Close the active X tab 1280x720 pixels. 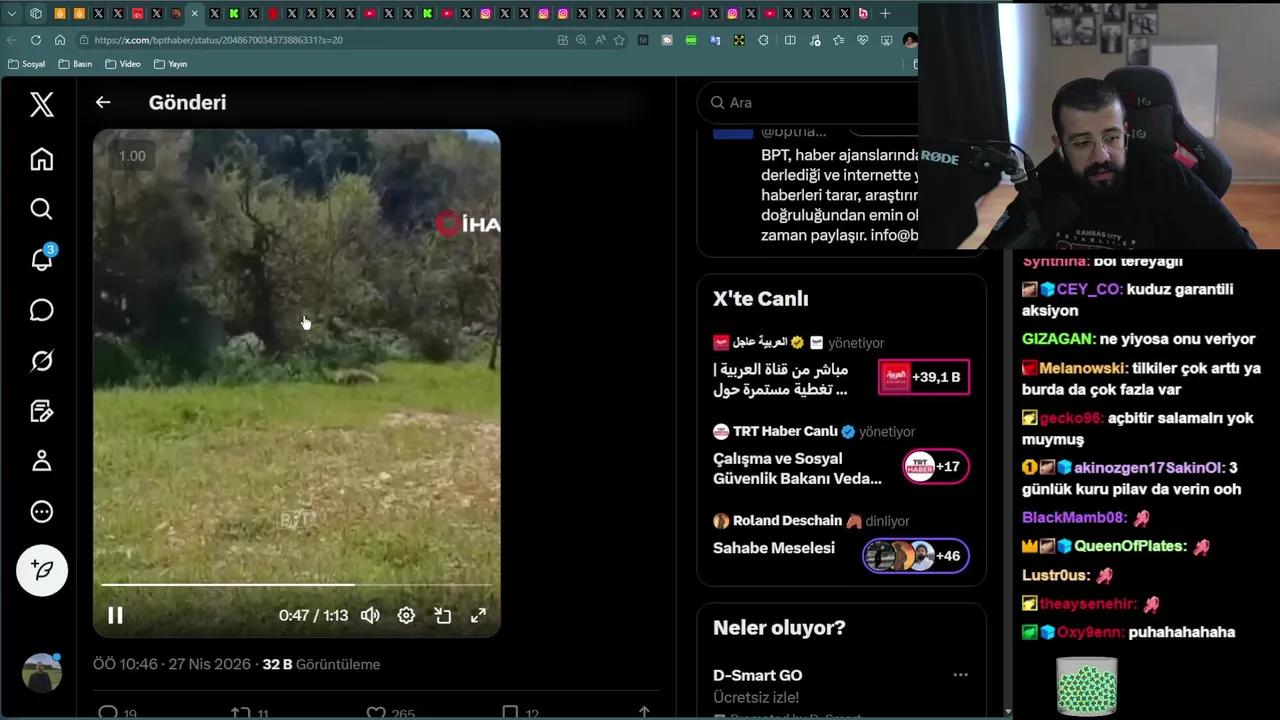pos(194,14)
